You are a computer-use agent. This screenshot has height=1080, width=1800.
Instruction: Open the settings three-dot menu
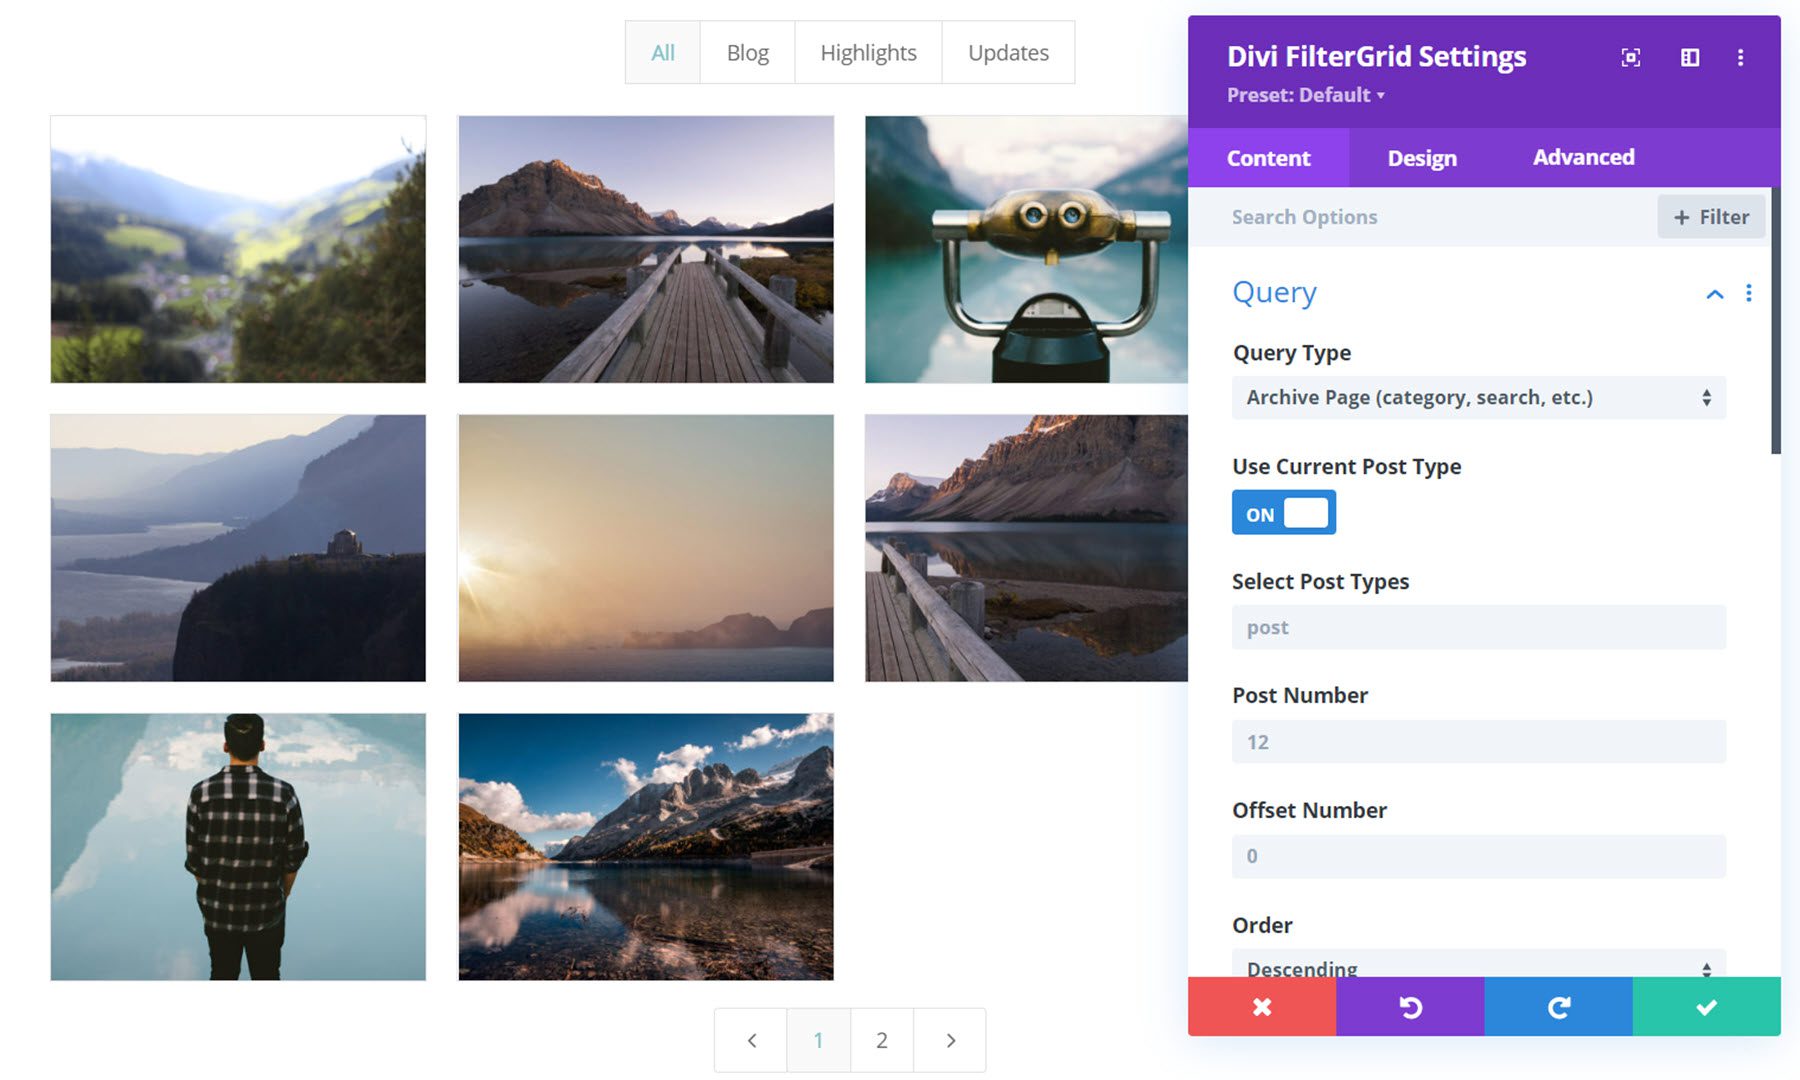click(1740, 58)
